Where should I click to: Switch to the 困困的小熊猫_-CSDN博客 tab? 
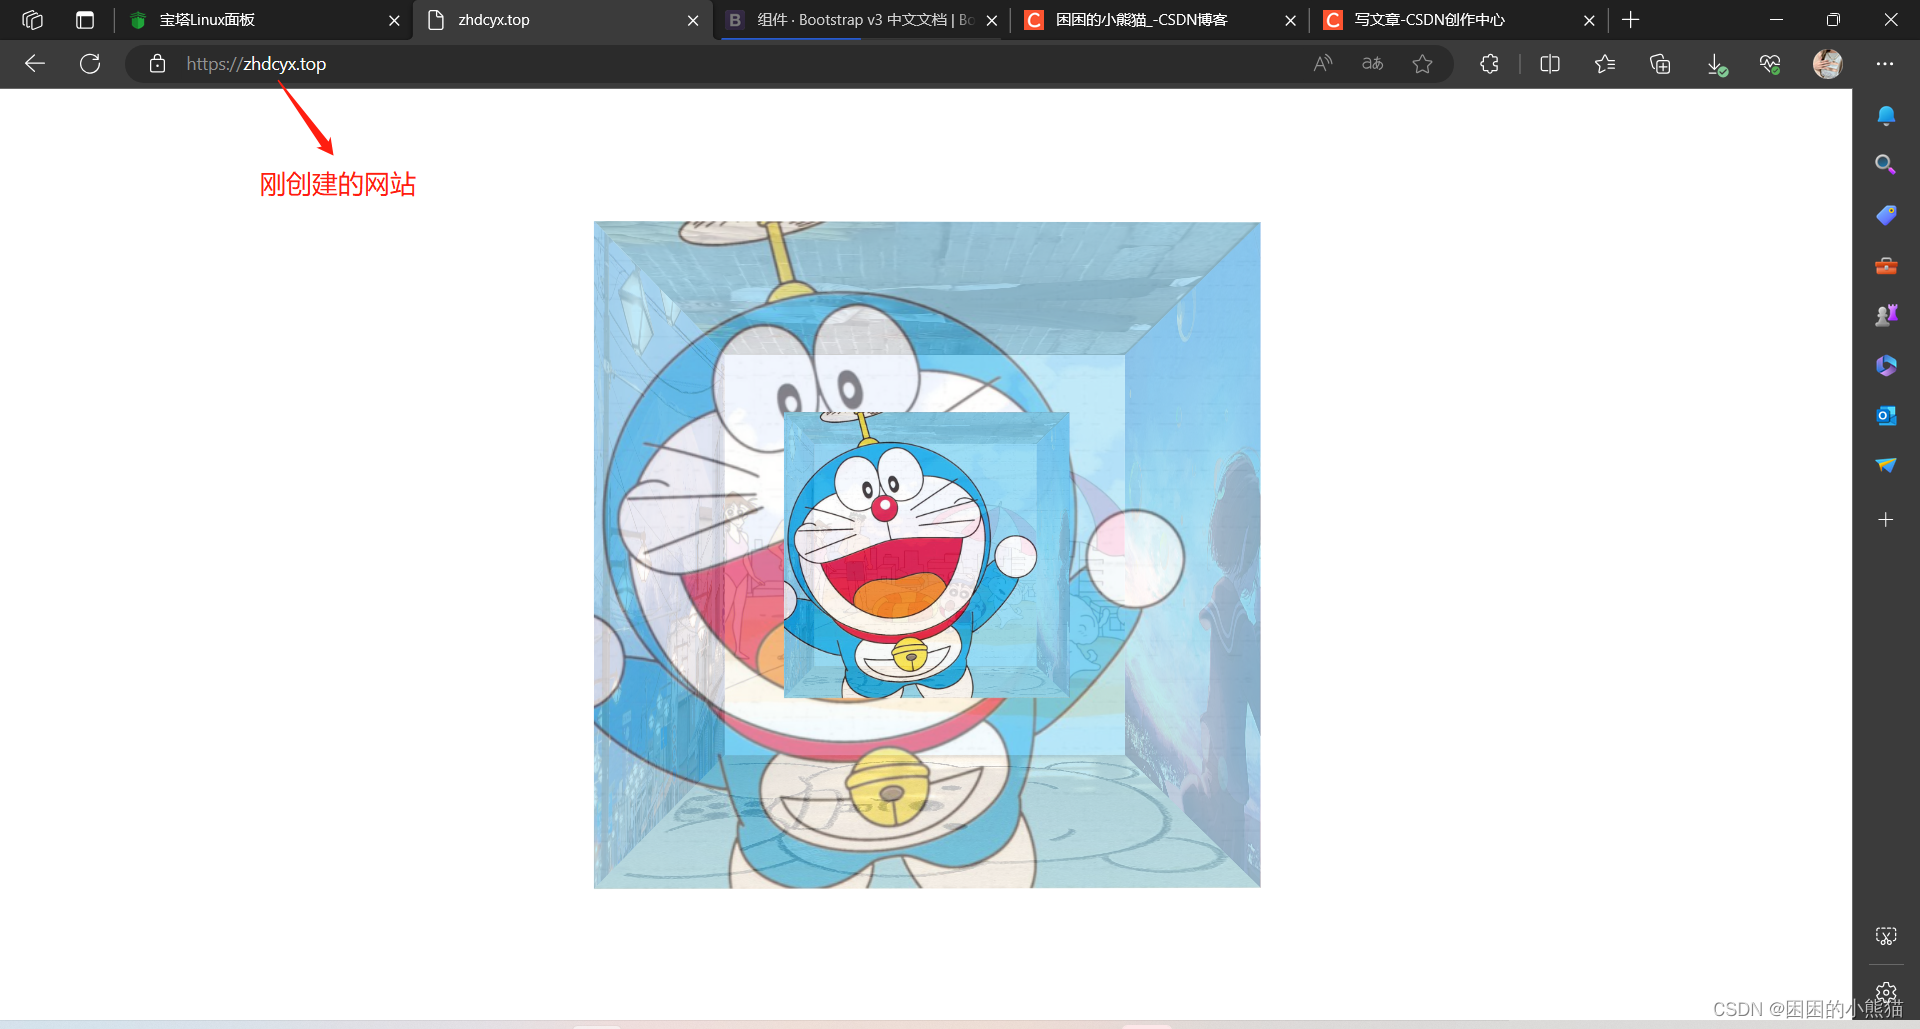(1160, 20)
